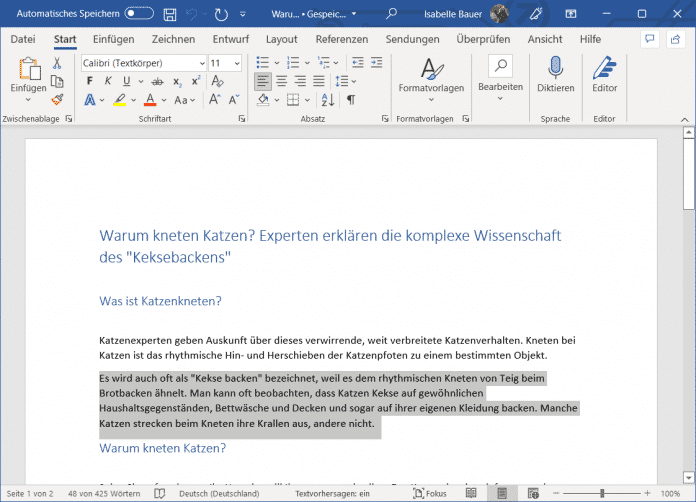Open Diktieren microphone
Viewport: 696px width, 502px height.
[x=555, y=74]
